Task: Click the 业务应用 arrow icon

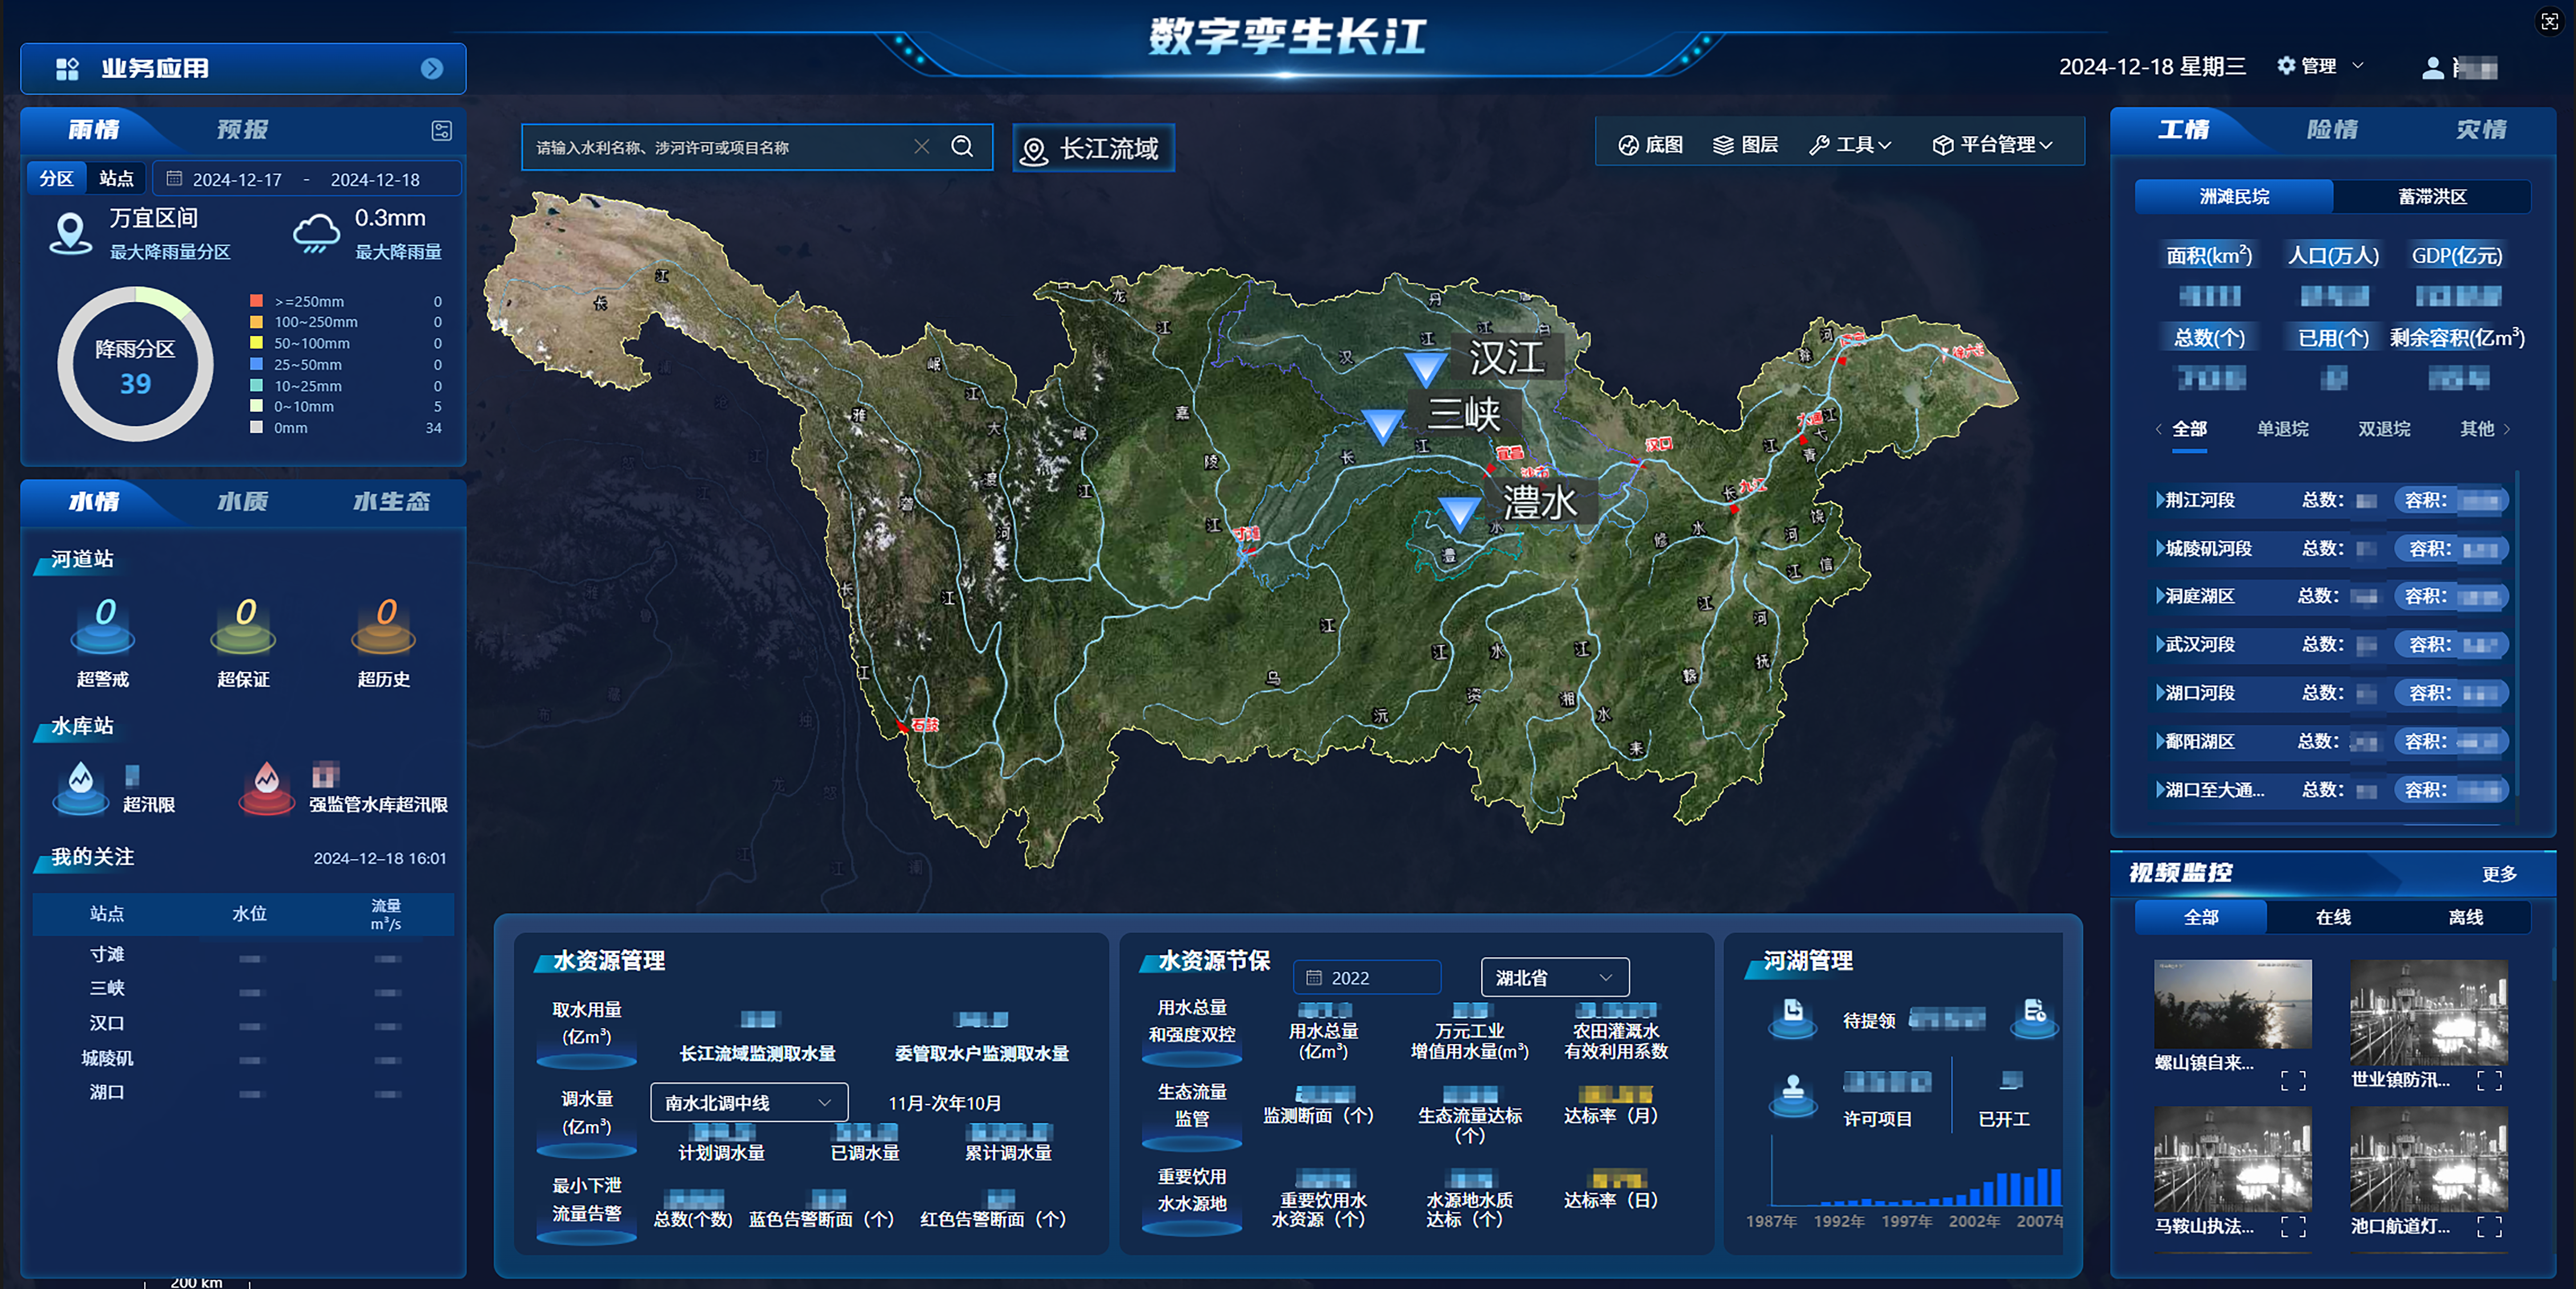Action: click(x=432, y=68)
